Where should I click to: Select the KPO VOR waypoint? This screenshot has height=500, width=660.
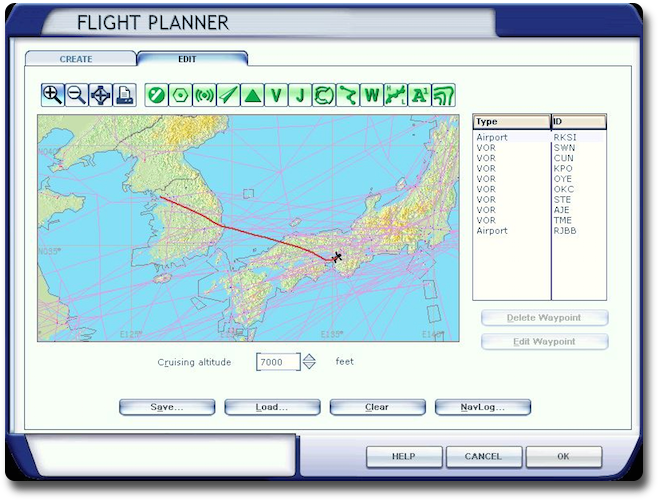click(x=539, y=168)
